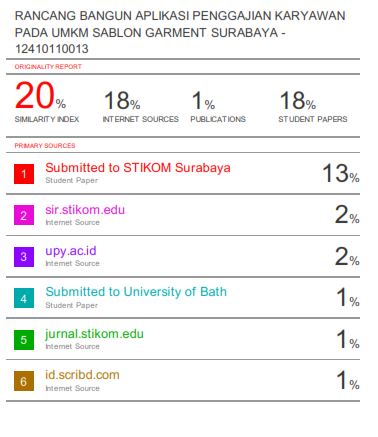This screenshot has width=378, height=437.
Task: Open the sir.stikom.edu source link
Action: point(85,210)
